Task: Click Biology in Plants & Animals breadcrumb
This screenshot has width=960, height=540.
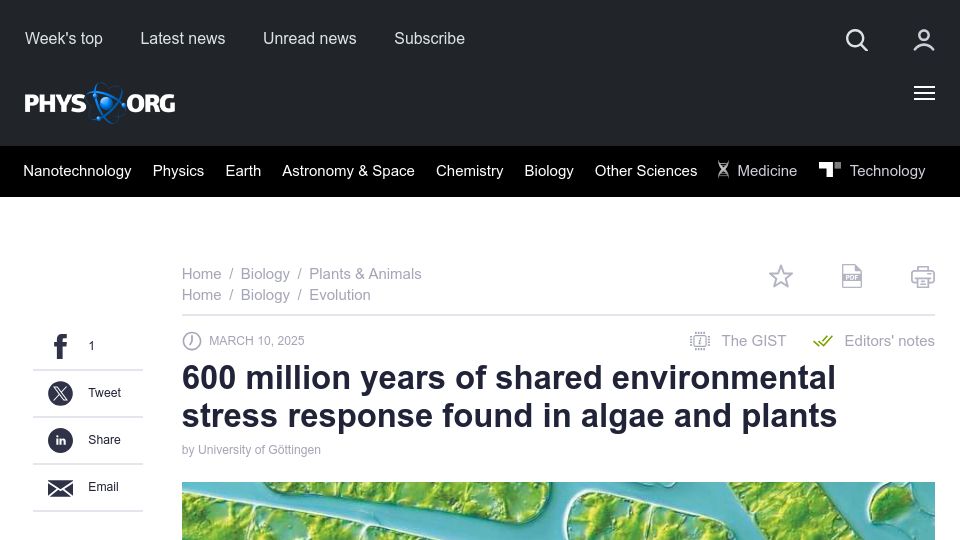Action: point(265,274)
